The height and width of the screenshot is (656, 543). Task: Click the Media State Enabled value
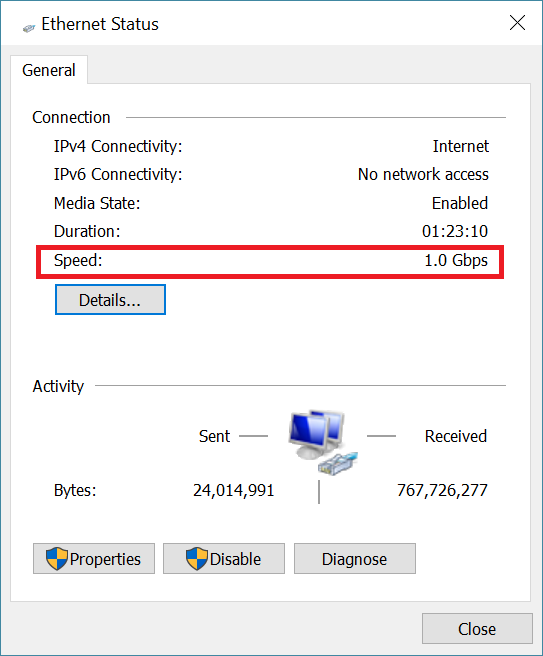(x=460, y=203)
